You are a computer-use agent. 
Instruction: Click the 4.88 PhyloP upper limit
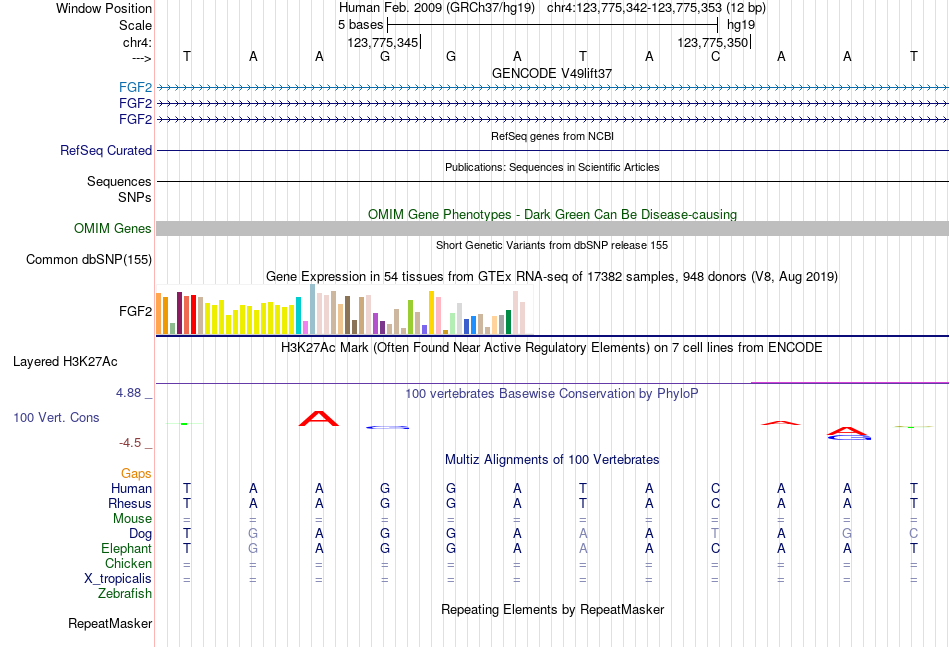128,393
